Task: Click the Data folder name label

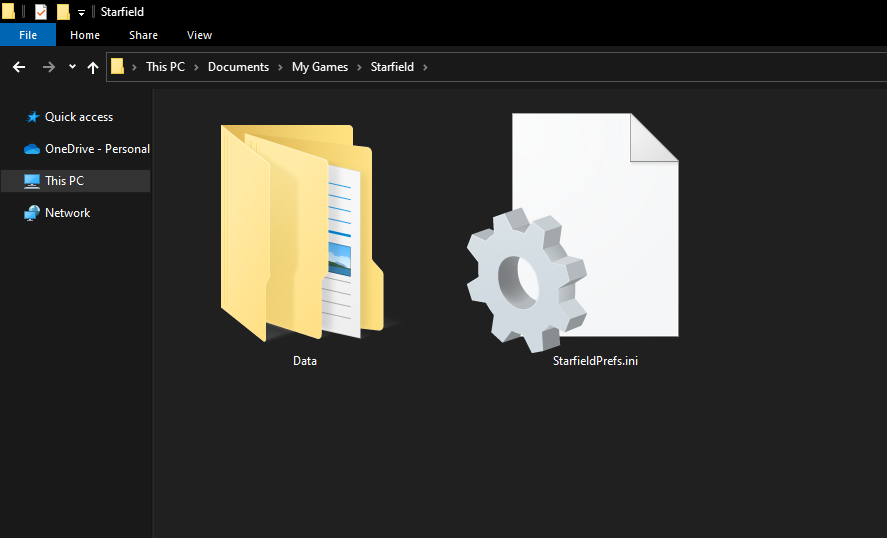Action: (304, 361)
